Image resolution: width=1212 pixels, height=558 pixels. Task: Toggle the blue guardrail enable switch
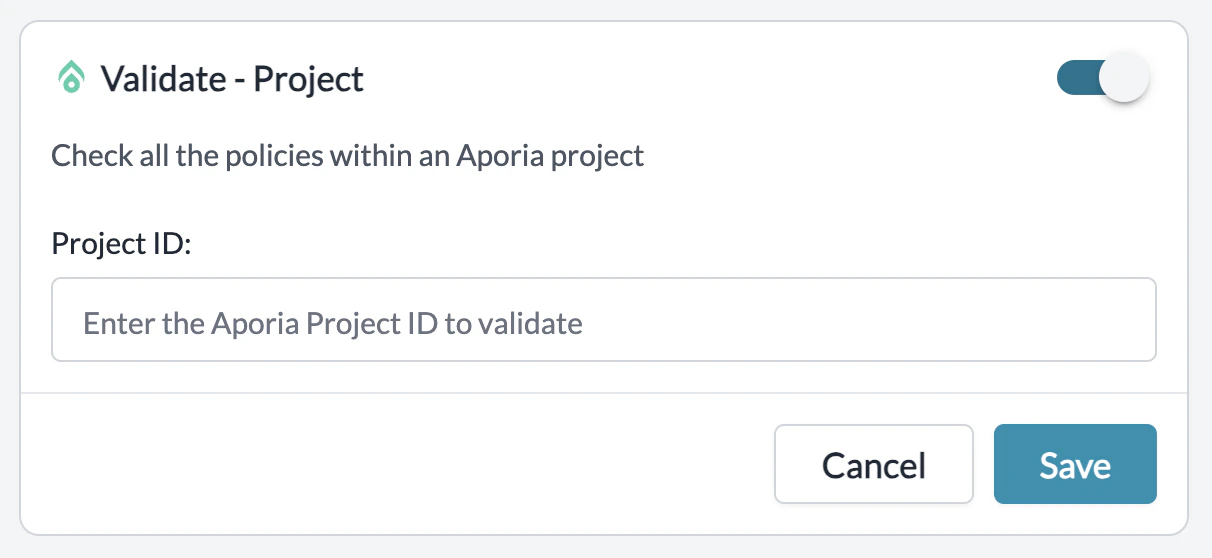tap(1103, 78)
